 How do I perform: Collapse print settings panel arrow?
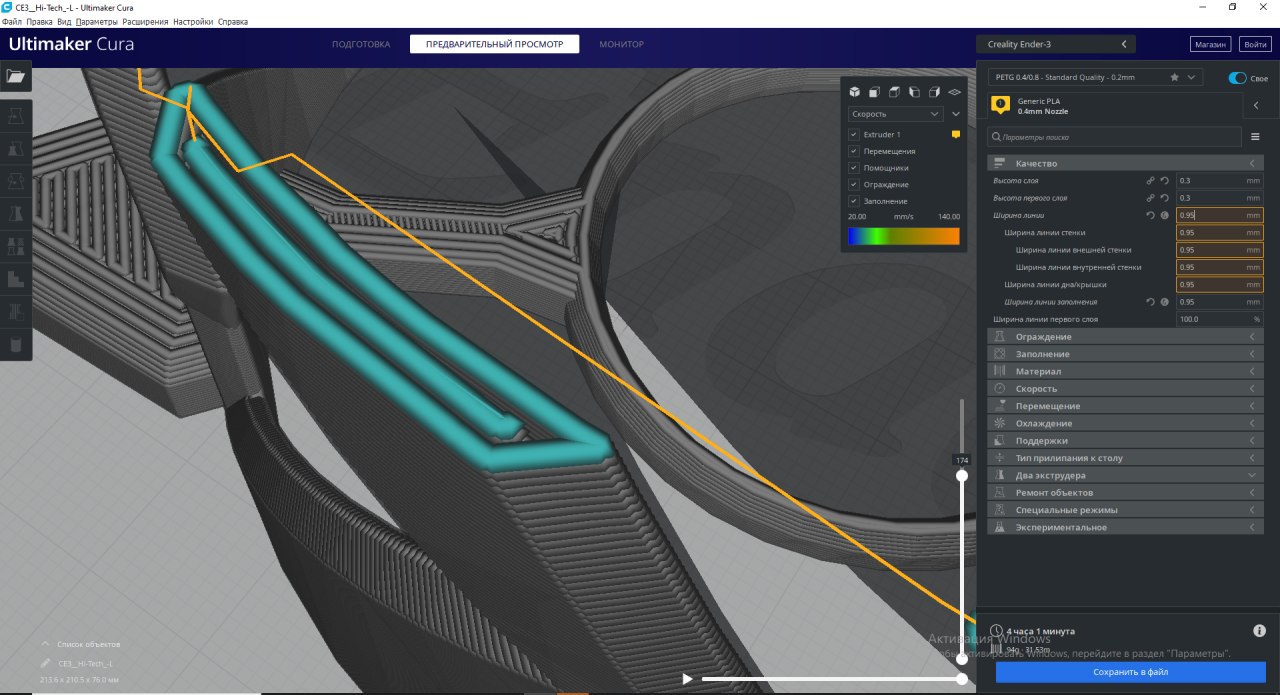click(1256, 105)
